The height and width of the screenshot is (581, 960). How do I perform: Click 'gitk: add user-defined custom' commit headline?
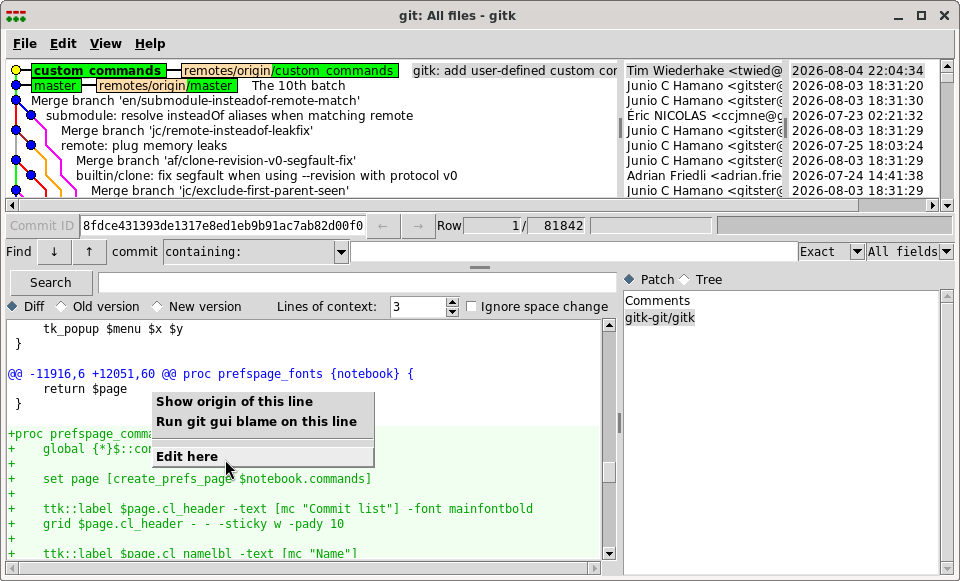[x=514, y=70]
